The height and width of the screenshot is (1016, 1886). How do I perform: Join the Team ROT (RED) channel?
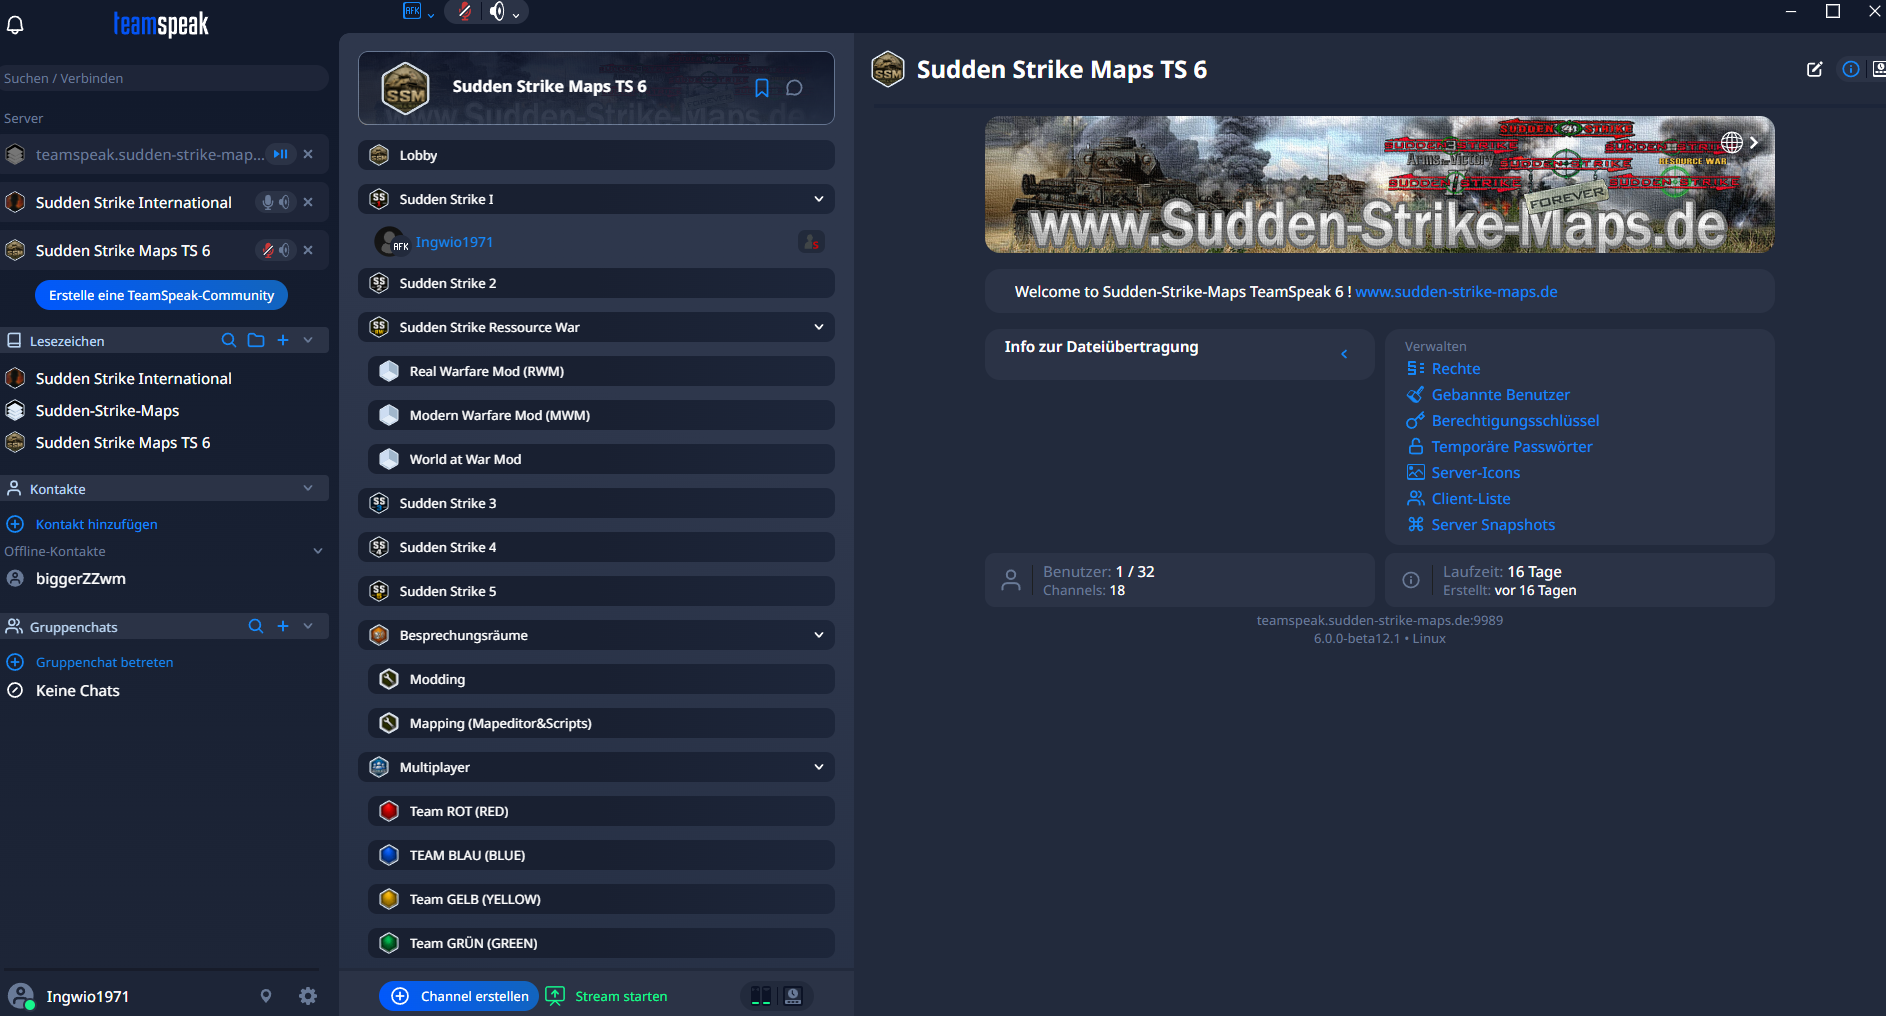pyautogui.click(x=601, y=811)
